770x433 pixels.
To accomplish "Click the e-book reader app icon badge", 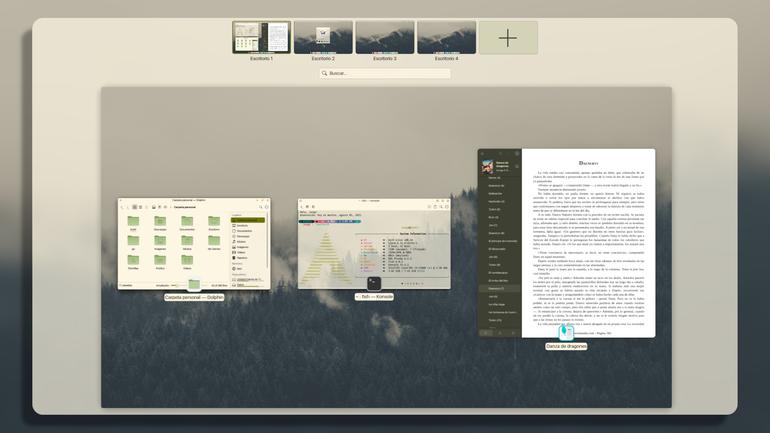I will pos(566,332).
